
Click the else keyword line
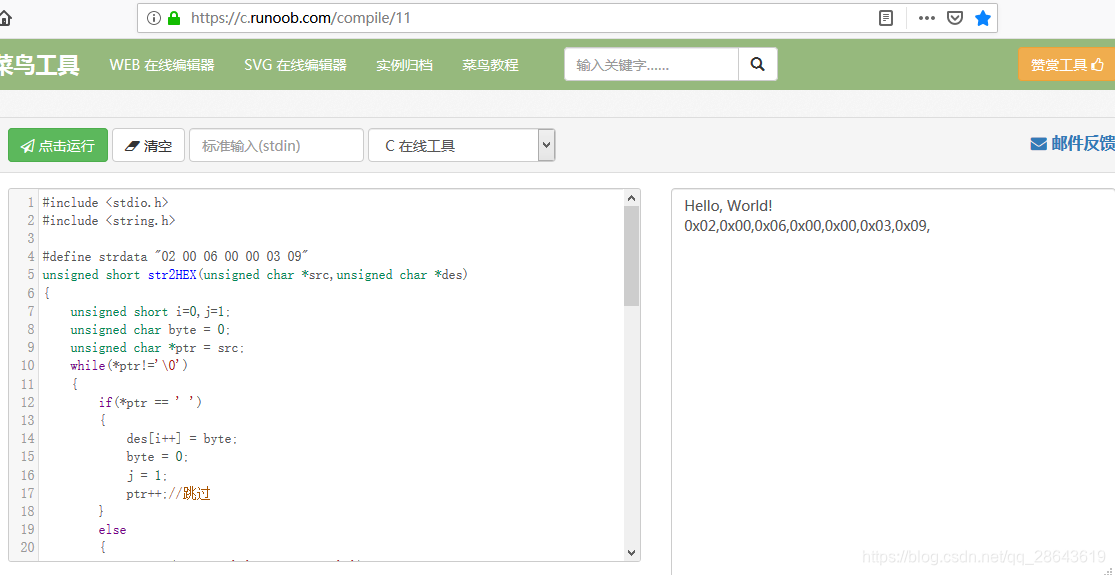coord(112,530)
